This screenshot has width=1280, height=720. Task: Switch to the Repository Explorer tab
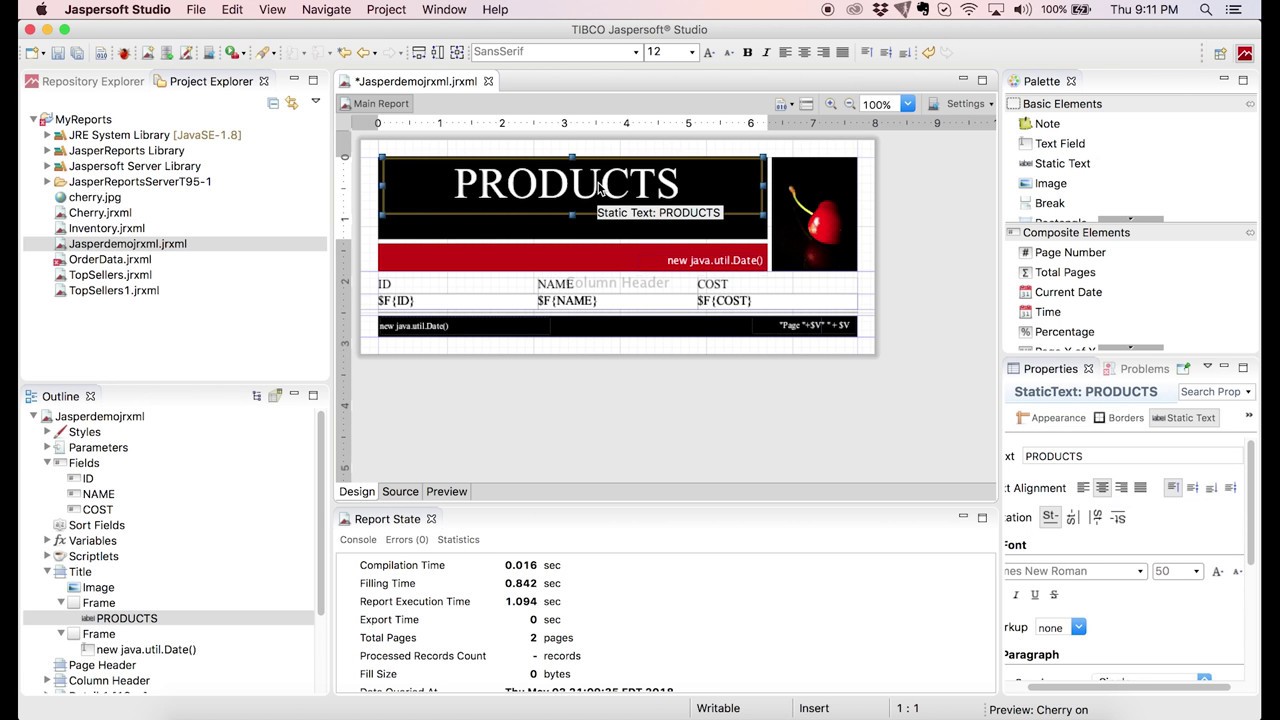point(85,82)
